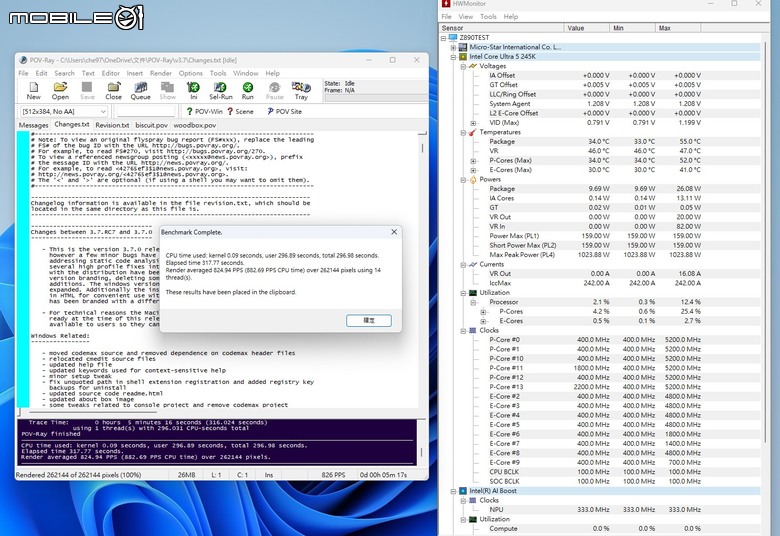This screenshot has width=780, height=536.
Task: Open HWMonitor Tools menu
Action: [488, 16]
